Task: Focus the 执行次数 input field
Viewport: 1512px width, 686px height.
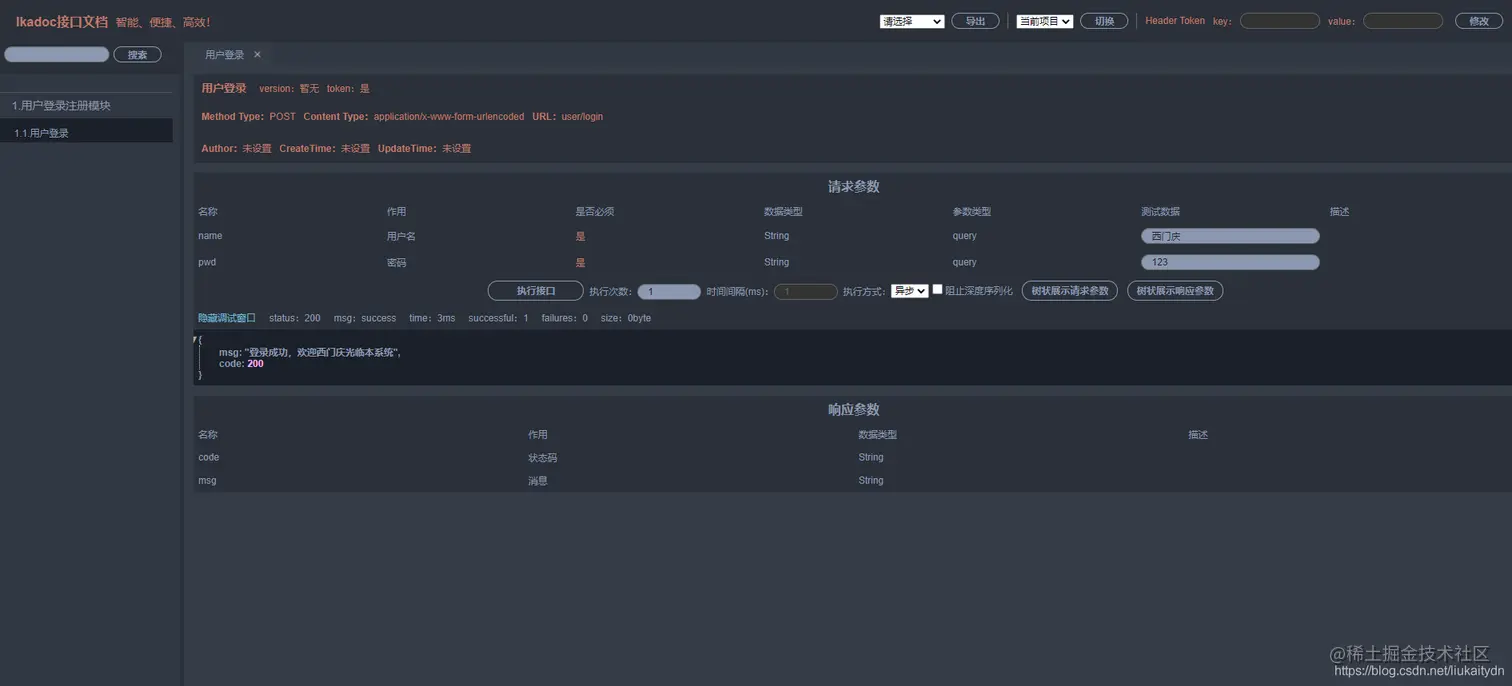Action: (669, 292)
